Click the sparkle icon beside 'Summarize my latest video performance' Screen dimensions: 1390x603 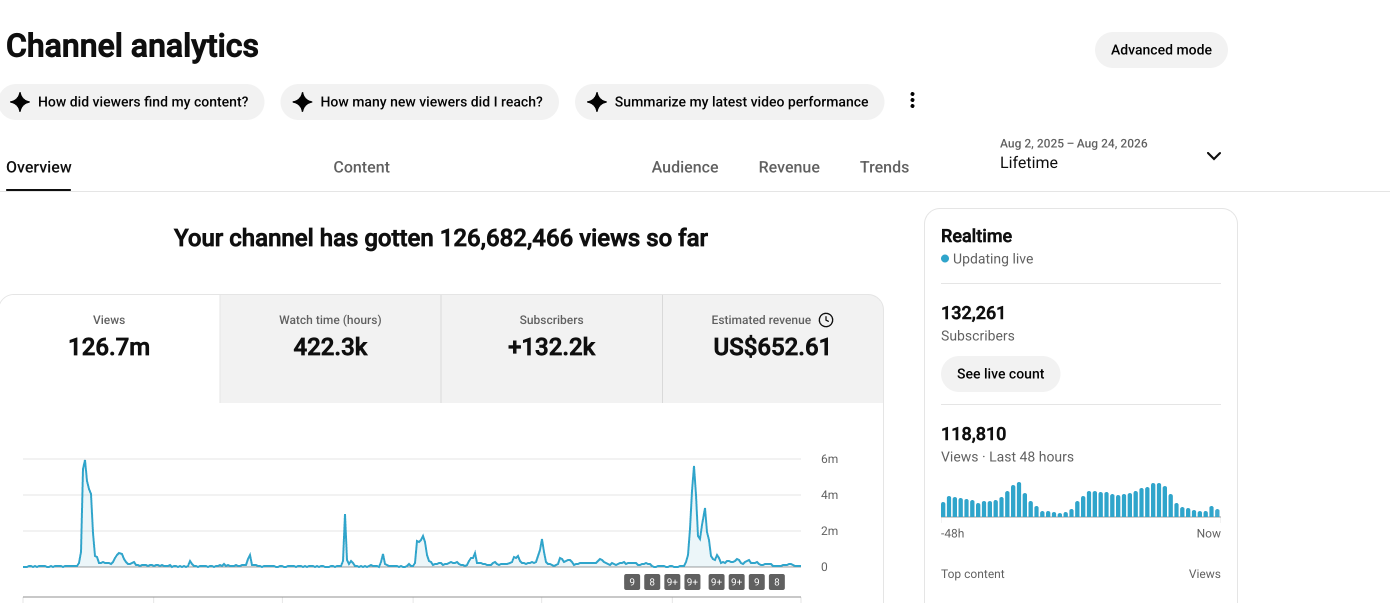[x=597, y=102]
